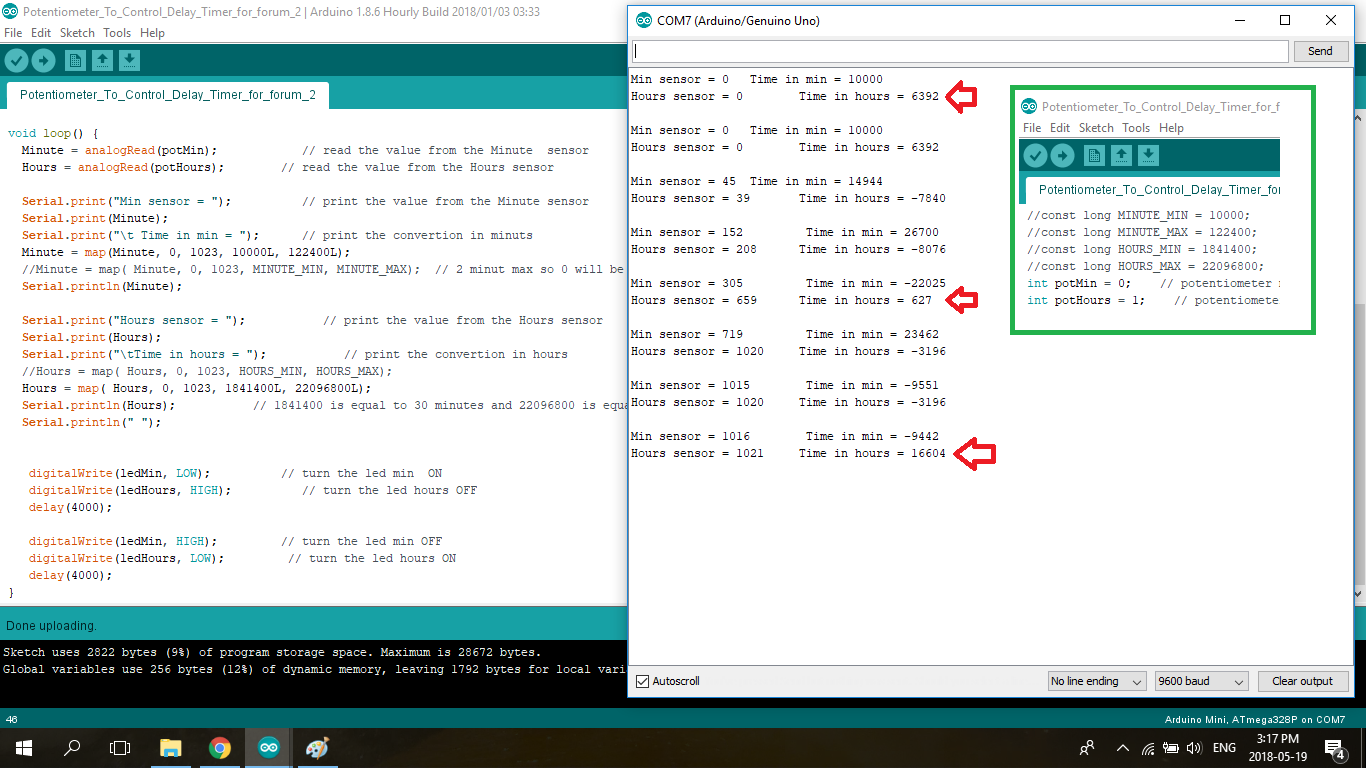Minimize the COM7 serial monitor window
1366x768 pixels.
tap(1240, 20)
